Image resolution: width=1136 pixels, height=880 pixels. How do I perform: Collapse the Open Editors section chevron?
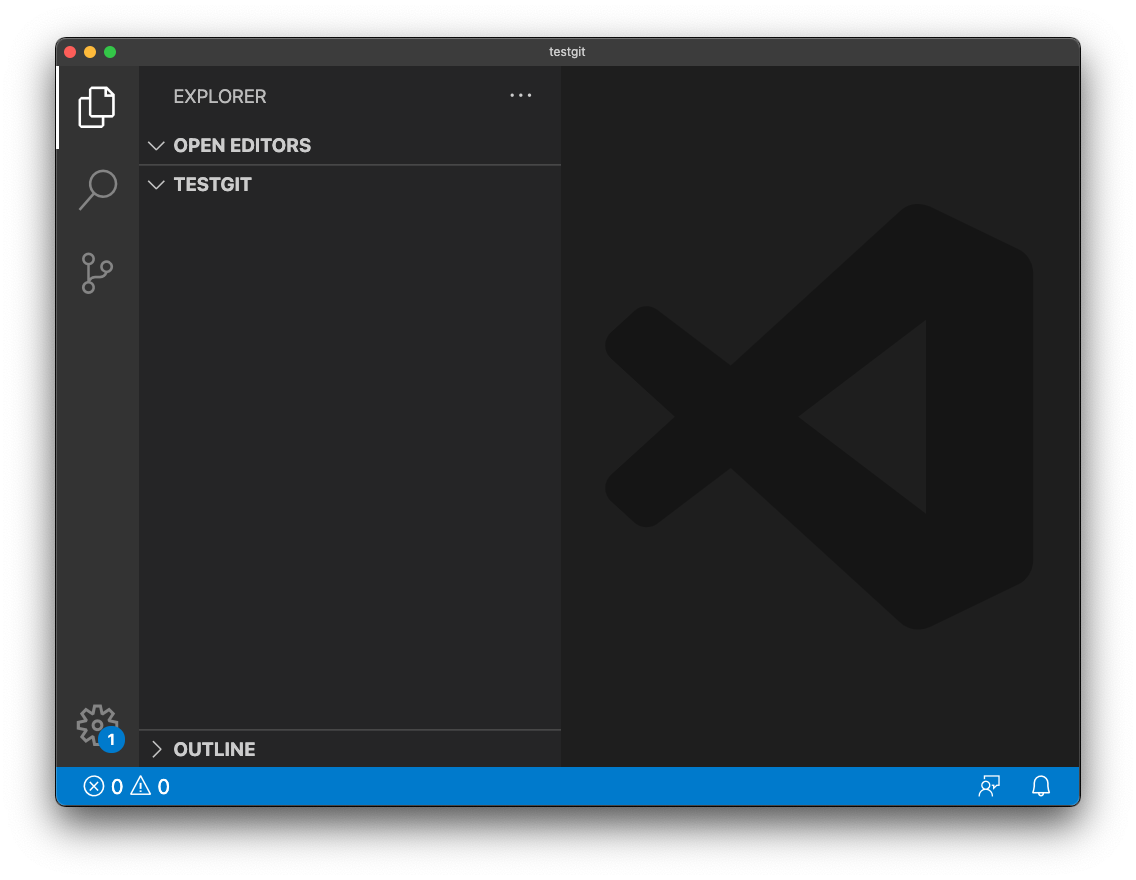point(156,146)
